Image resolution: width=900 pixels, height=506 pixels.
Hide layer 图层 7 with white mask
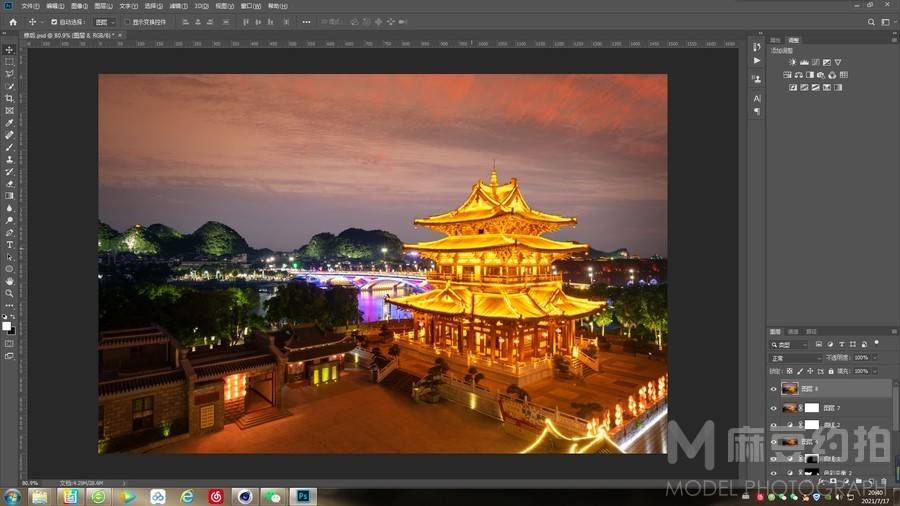point(774,408)
